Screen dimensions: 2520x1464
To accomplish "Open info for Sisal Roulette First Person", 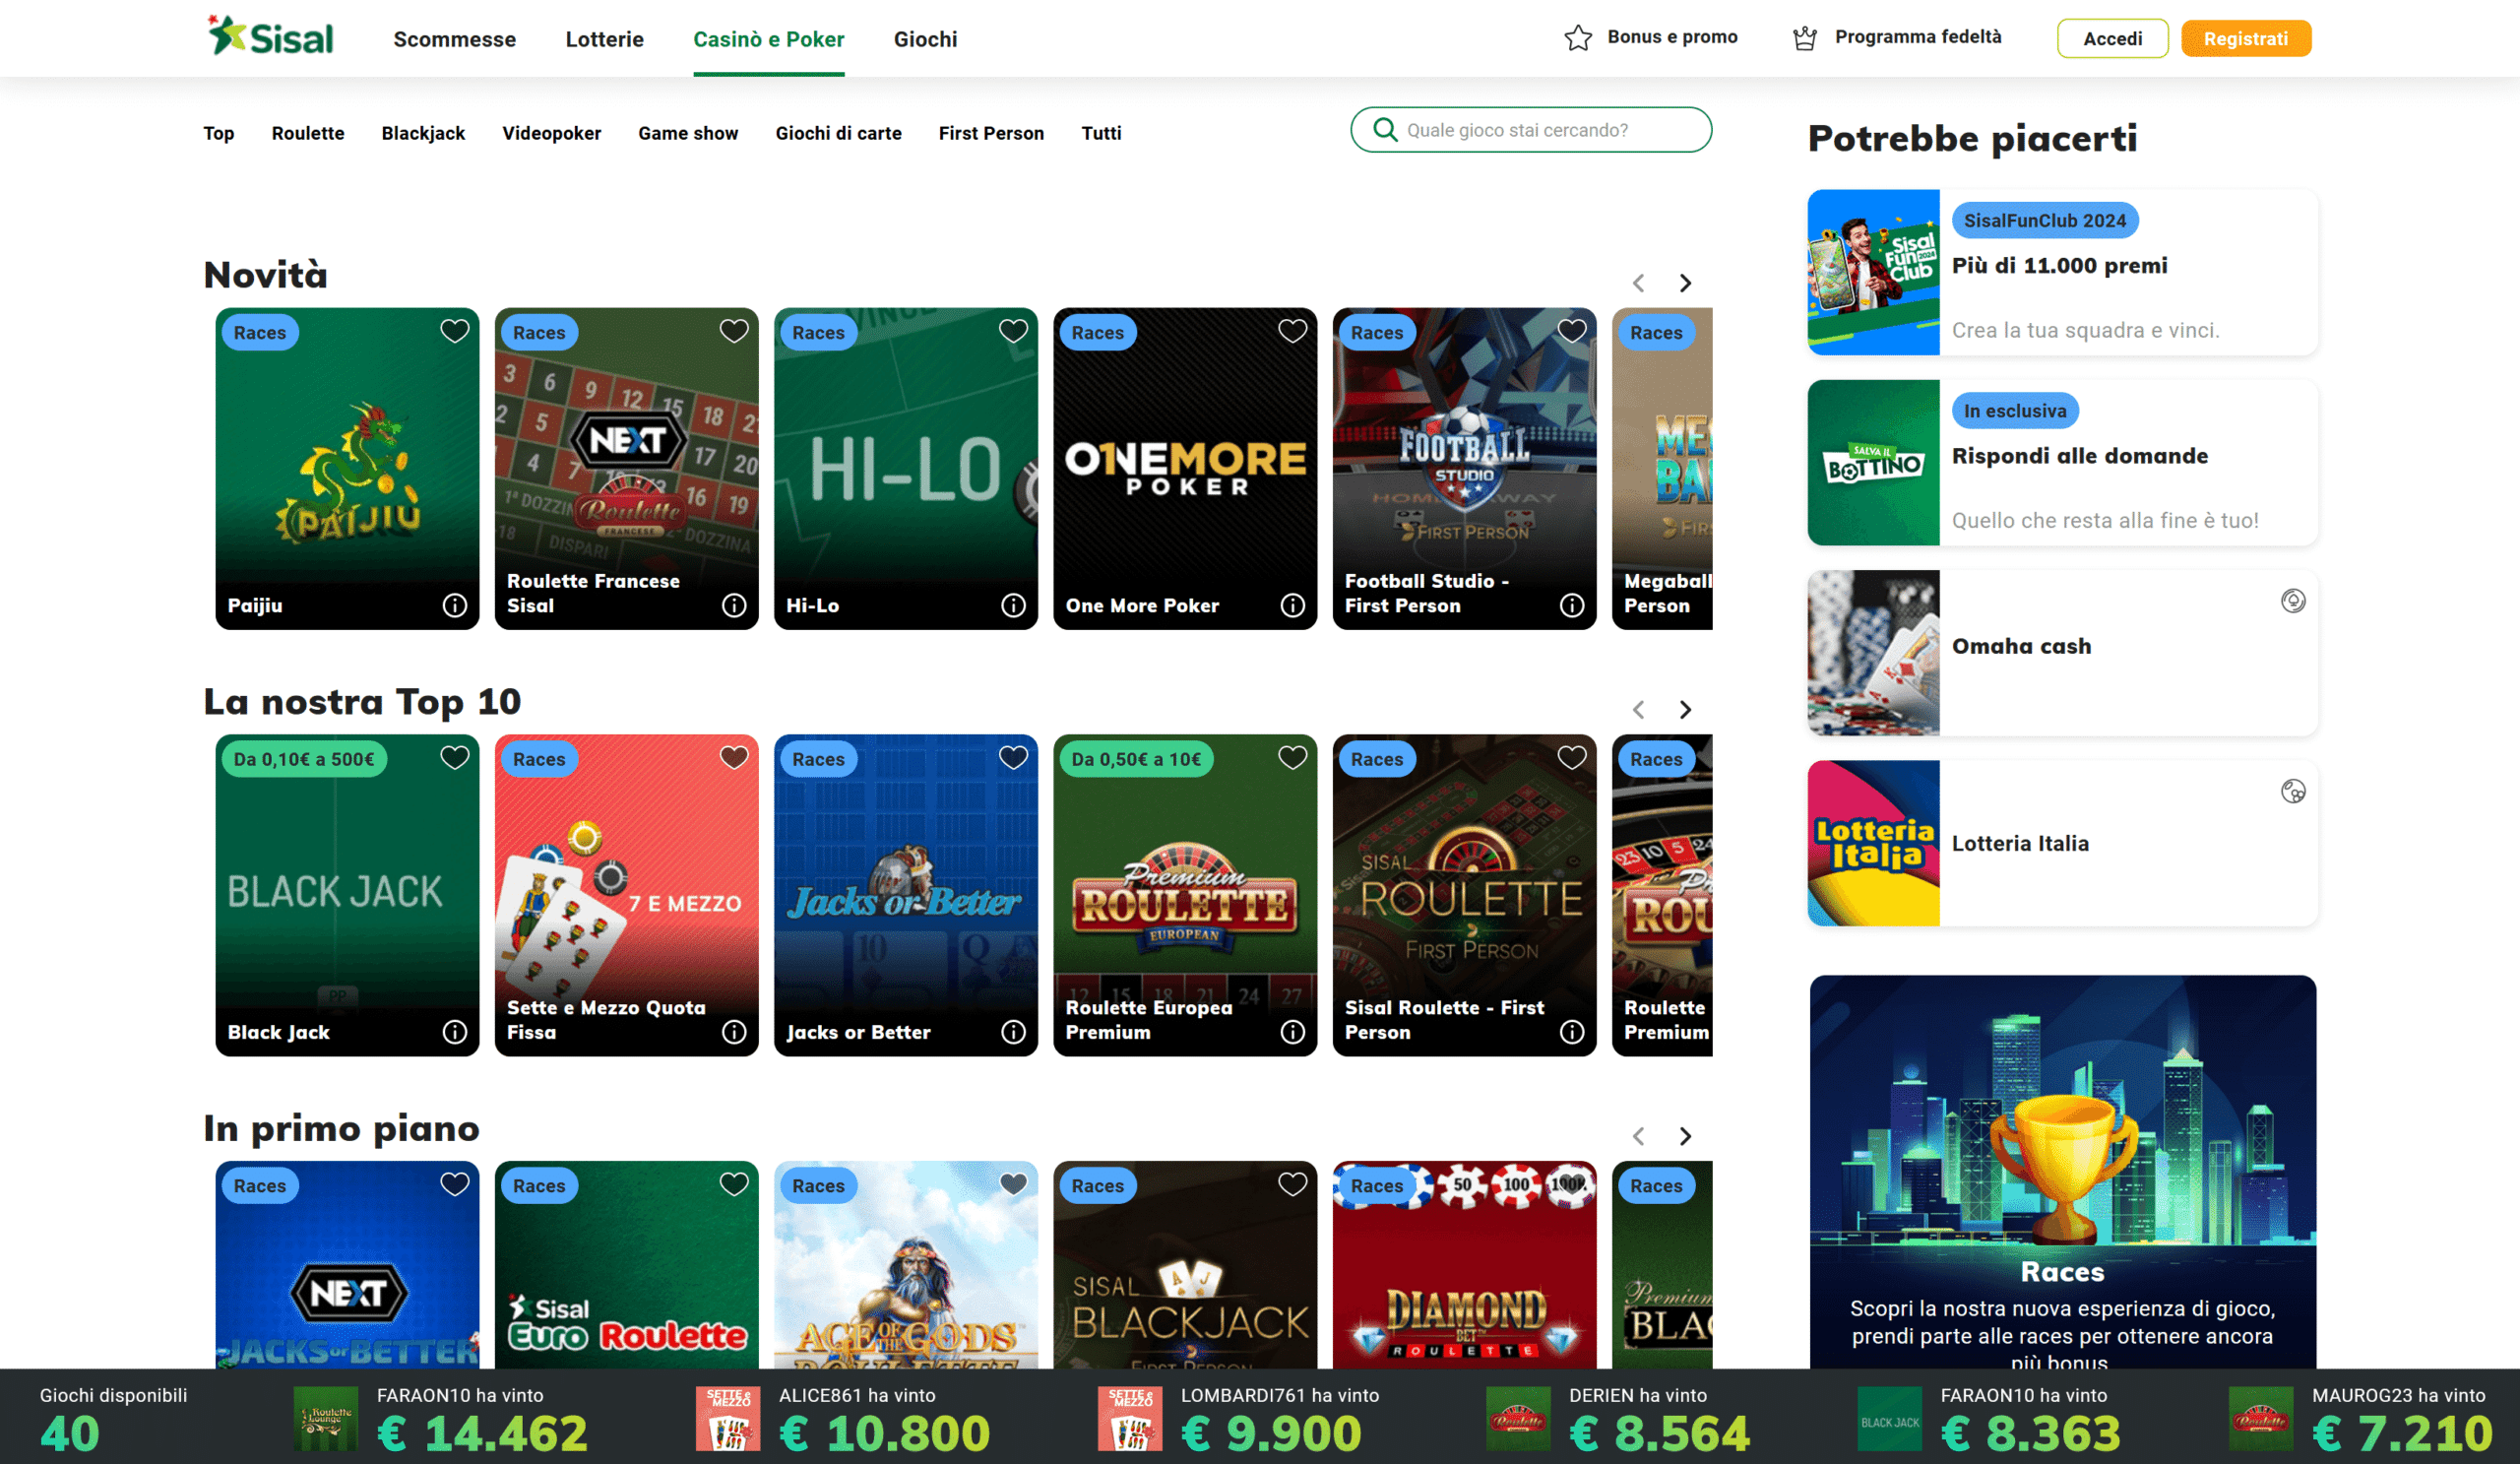I will (x=1572, y=1032).
